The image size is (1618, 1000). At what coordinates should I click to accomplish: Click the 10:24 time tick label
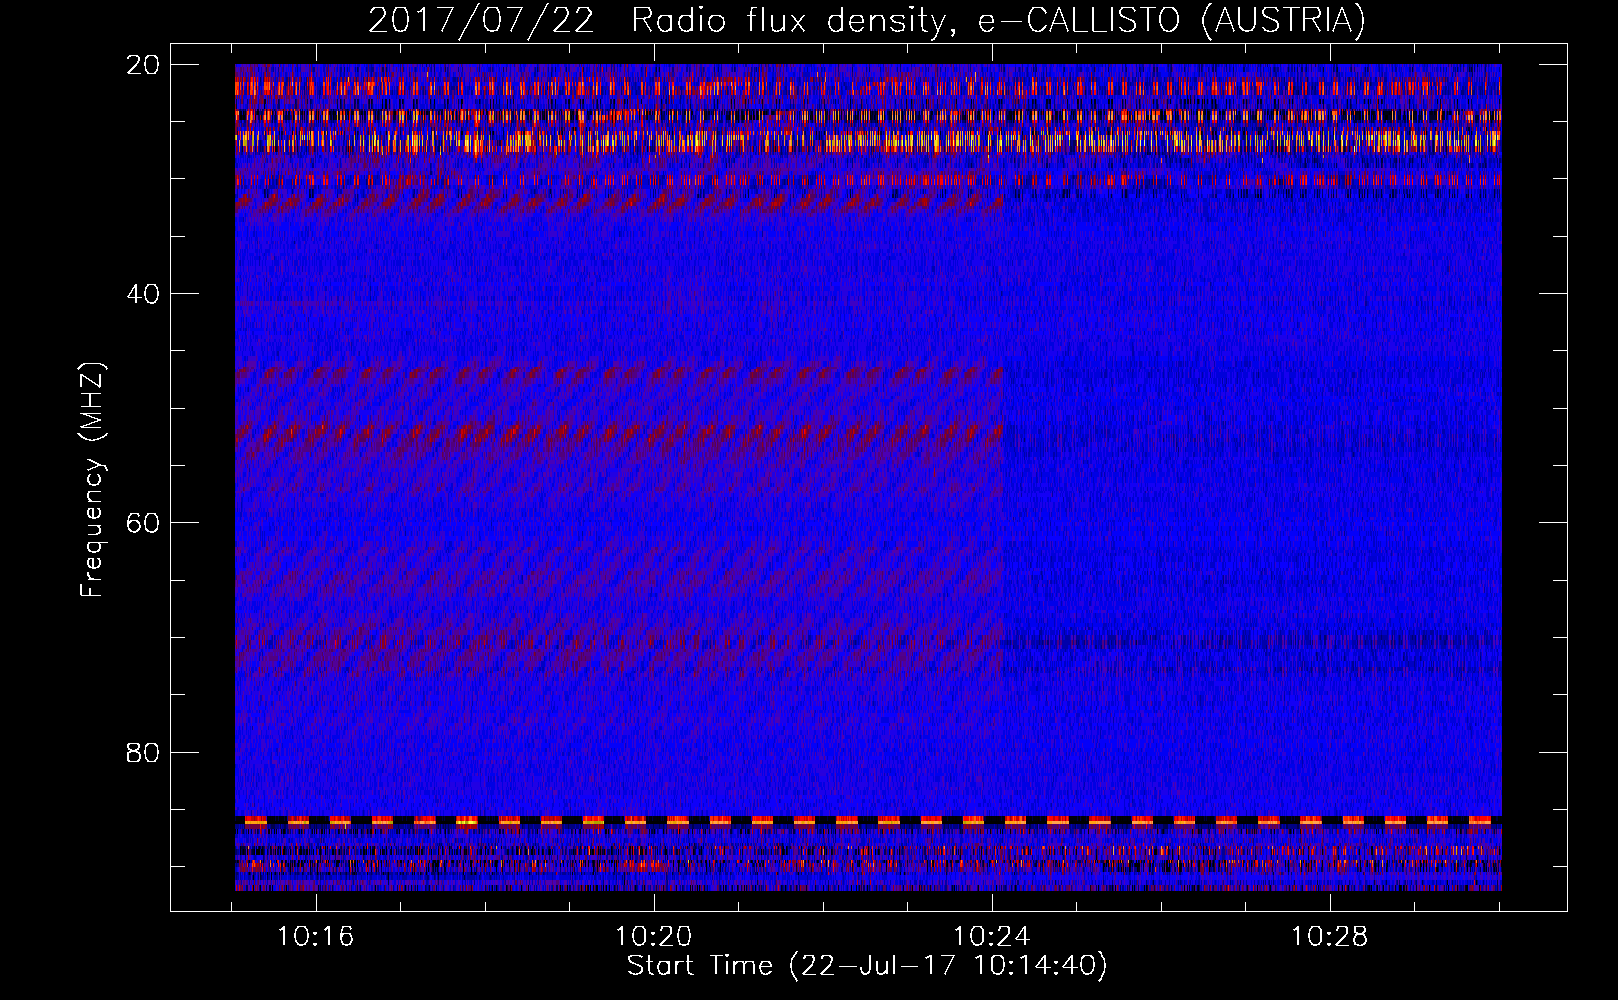pos(992,937)
